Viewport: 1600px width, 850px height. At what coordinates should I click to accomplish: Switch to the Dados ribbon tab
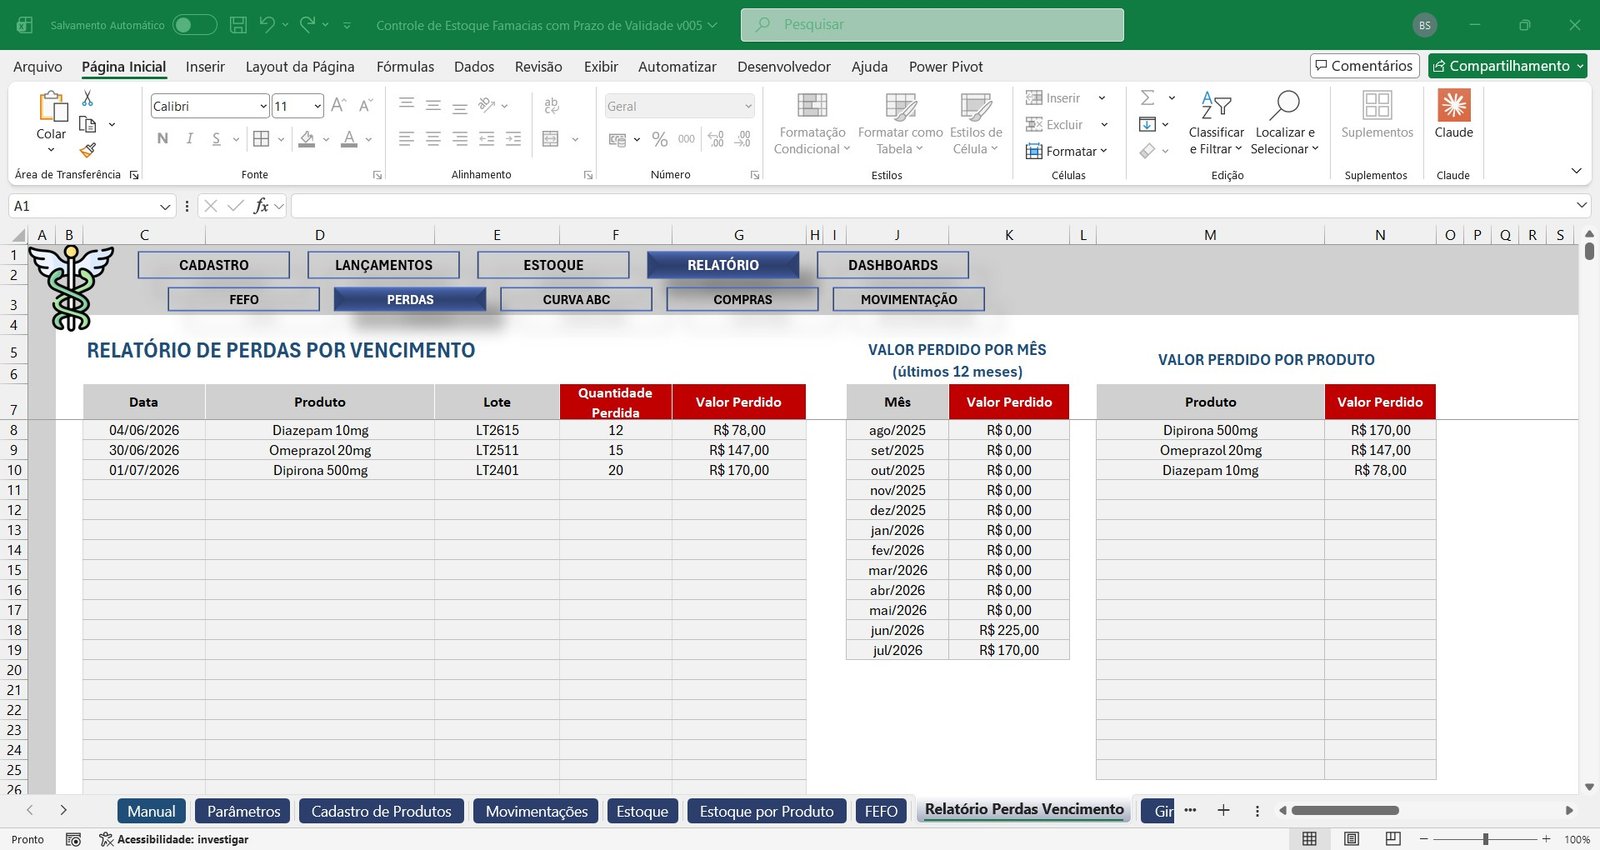474,67
